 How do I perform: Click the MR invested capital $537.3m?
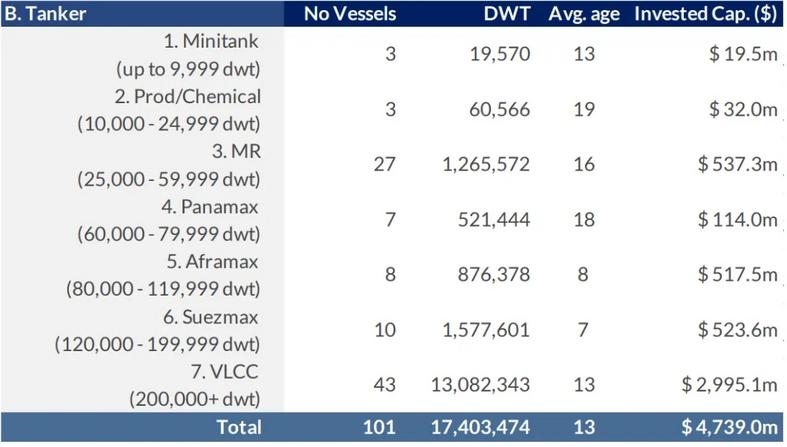(x=735, y=163)
